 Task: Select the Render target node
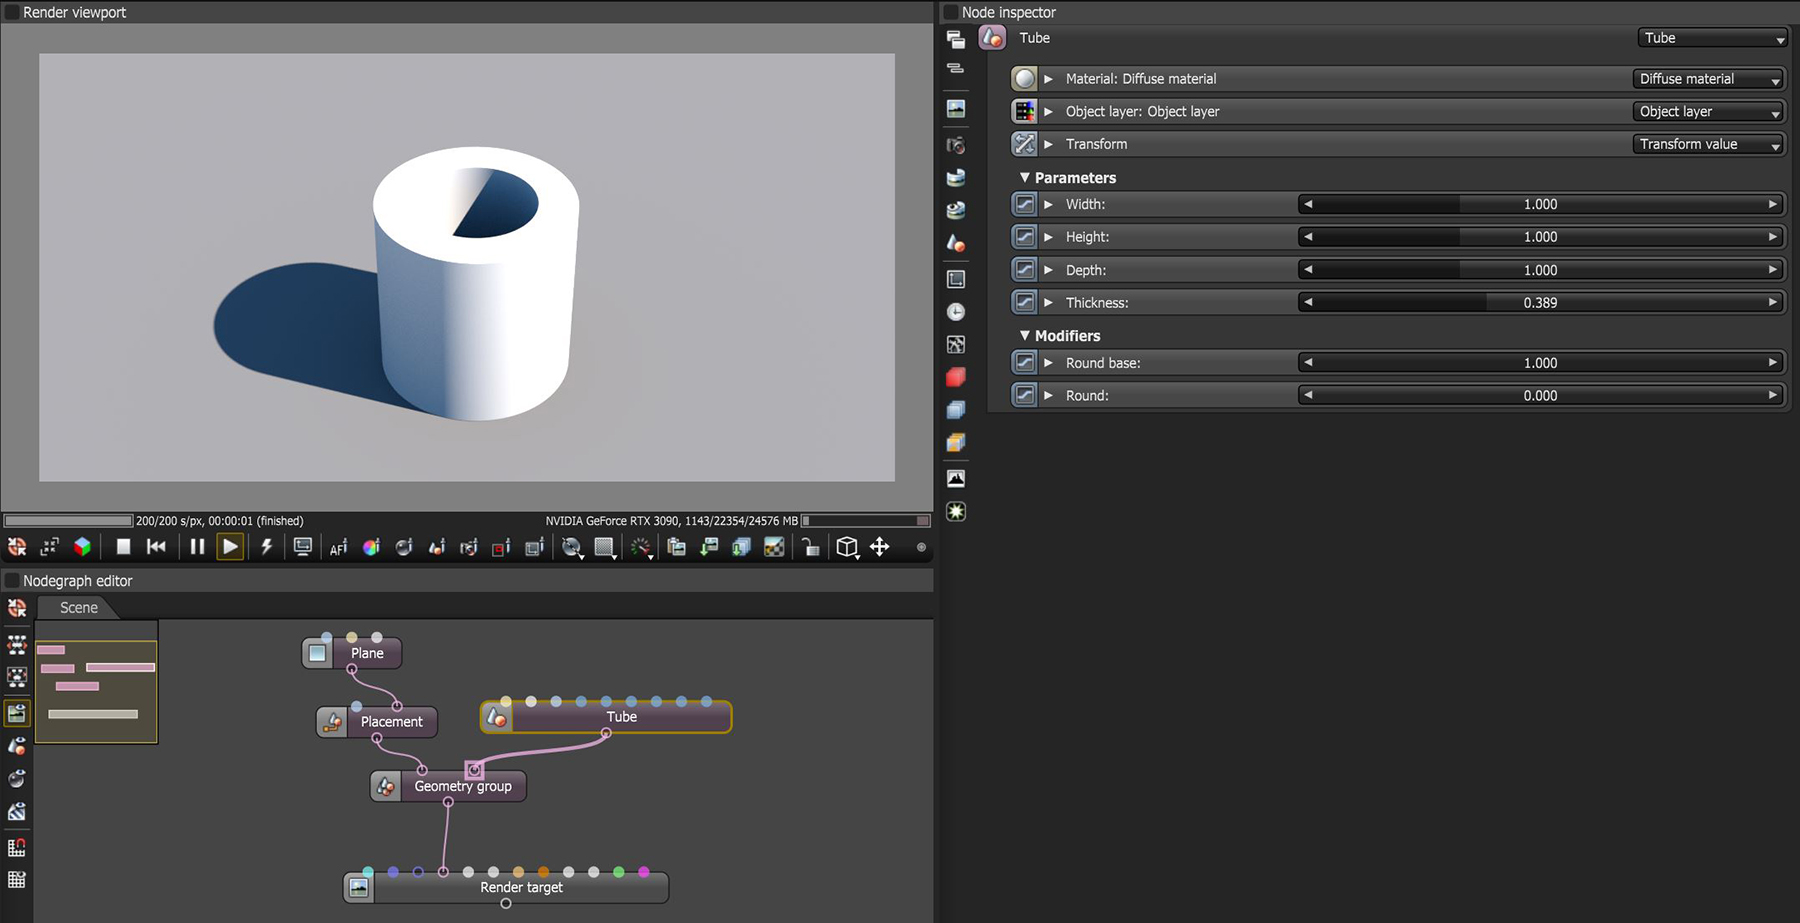[506, 887]
